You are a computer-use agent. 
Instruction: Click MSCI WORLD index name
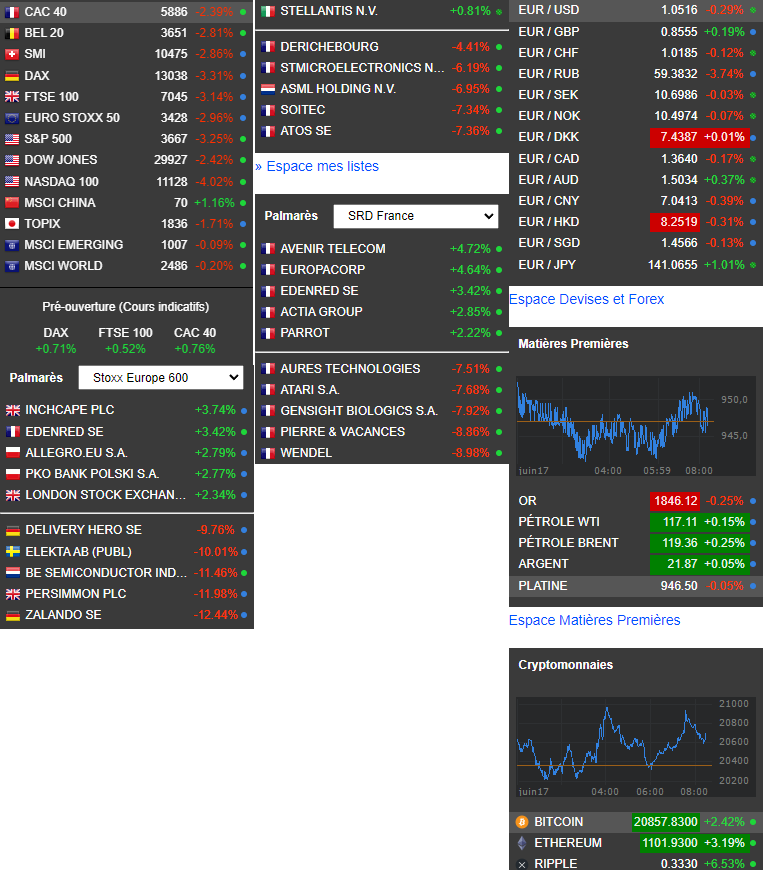(x=63, y=266)
